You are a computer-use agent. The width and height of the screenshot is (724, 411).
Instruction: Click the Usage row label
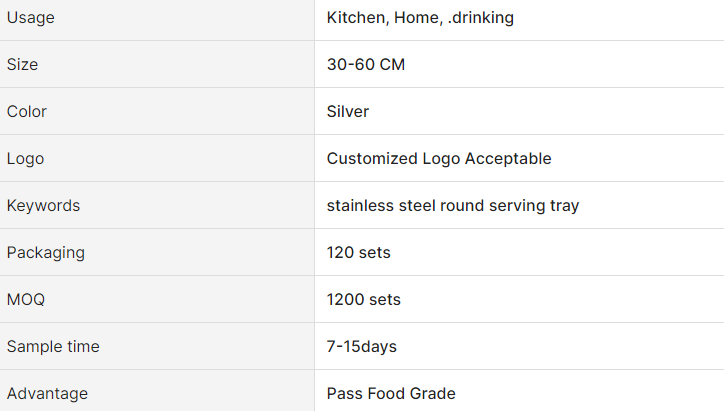click(31, 18)
